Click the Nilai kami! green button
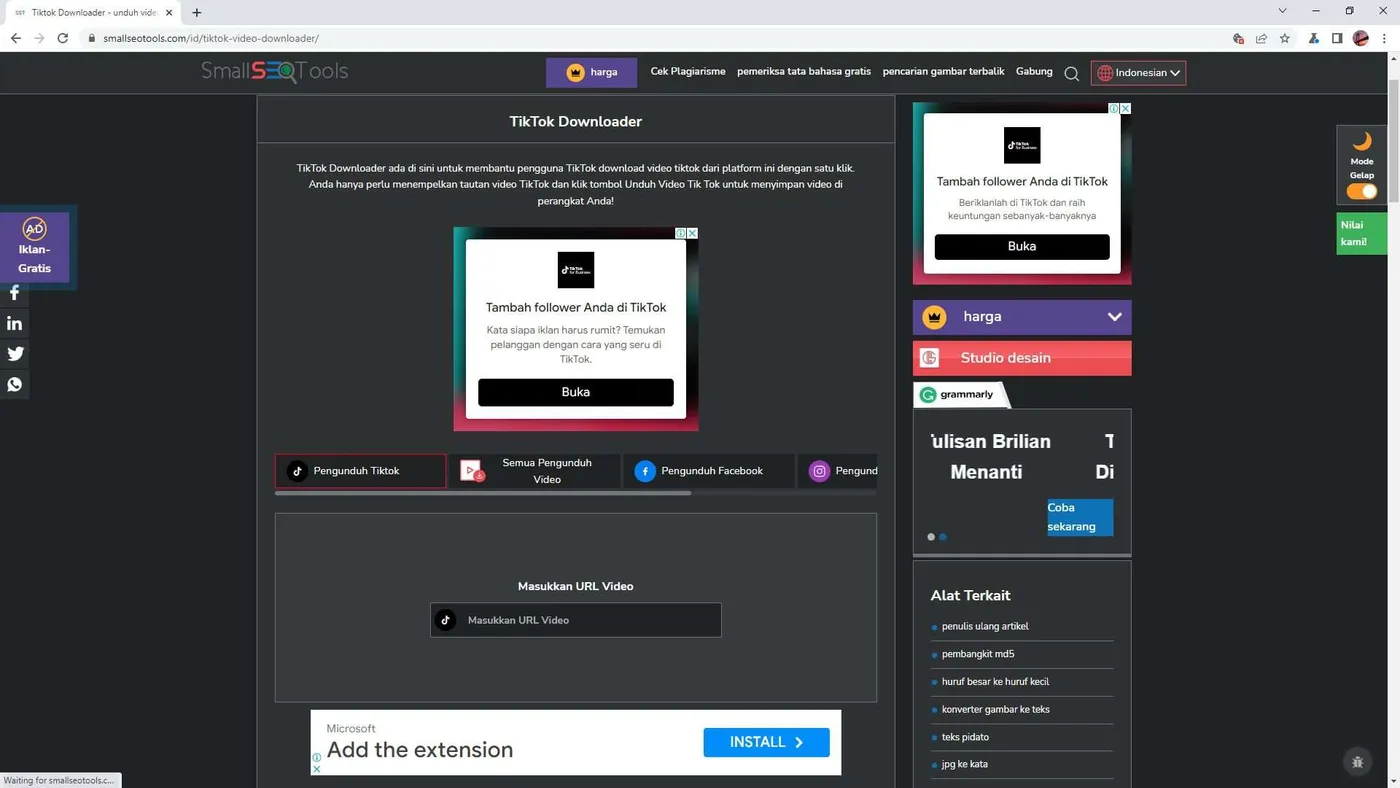 point(1361,234)
